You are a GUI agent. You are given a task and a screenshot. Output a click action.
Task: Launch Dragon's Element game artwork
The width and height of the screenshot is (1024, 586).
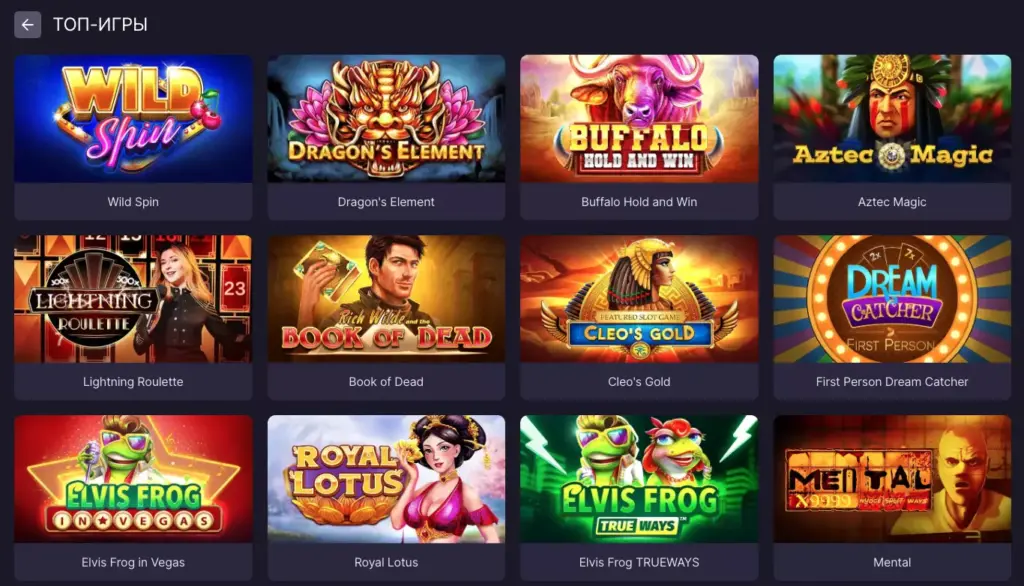[386, 119]
